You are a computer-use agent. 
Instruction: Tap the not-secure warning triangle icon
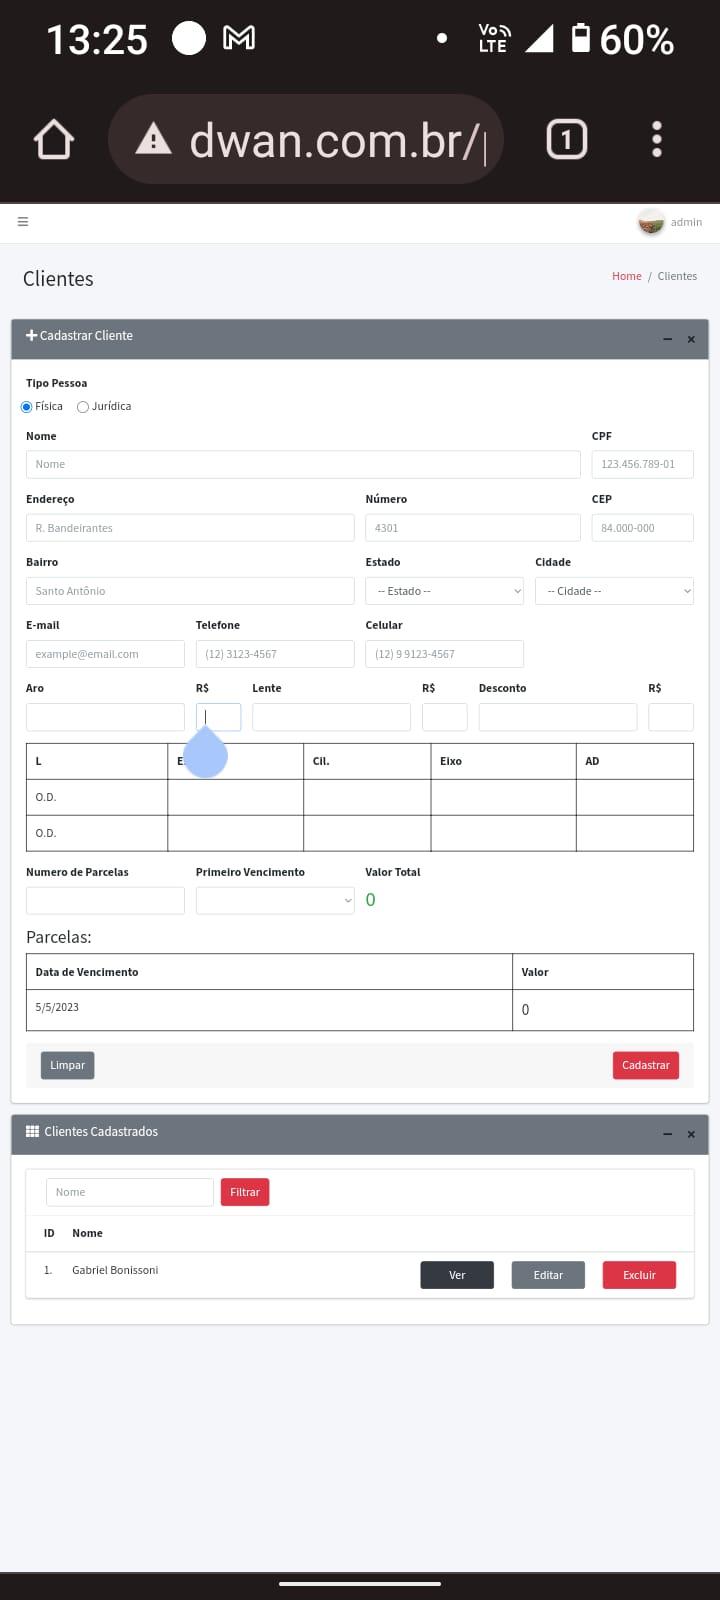(x=153, y=138)
